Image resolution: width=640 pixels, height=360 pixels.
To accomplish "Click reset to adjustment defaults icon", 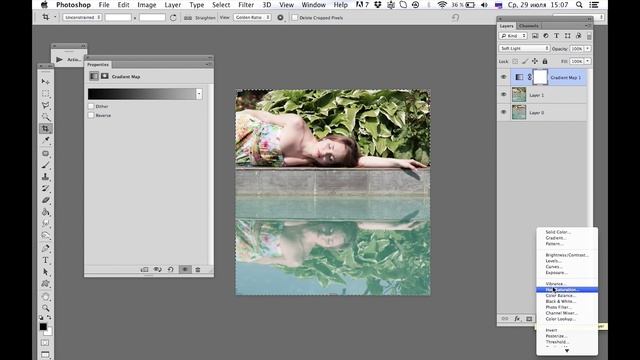I will click(x=171, y=269).
